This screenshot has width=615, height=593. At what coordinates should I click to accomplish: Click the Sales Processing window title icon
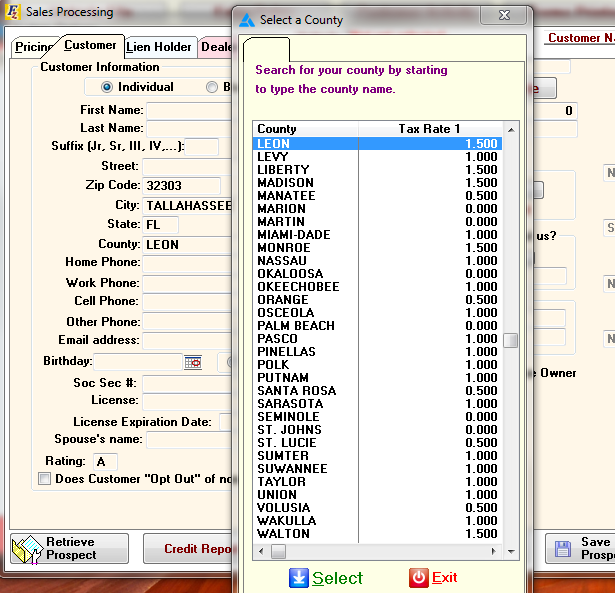coord(10,12)
